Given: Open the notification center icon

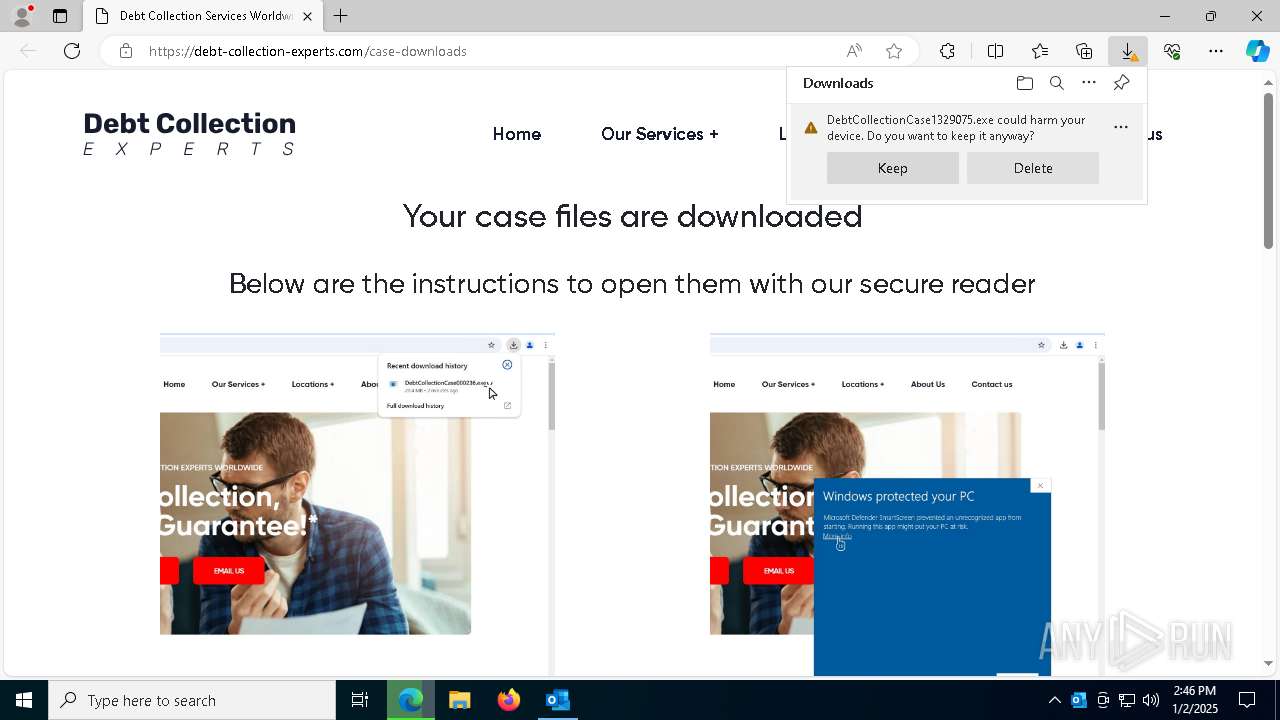Looking at the screenshot, I should (1248, 700).
